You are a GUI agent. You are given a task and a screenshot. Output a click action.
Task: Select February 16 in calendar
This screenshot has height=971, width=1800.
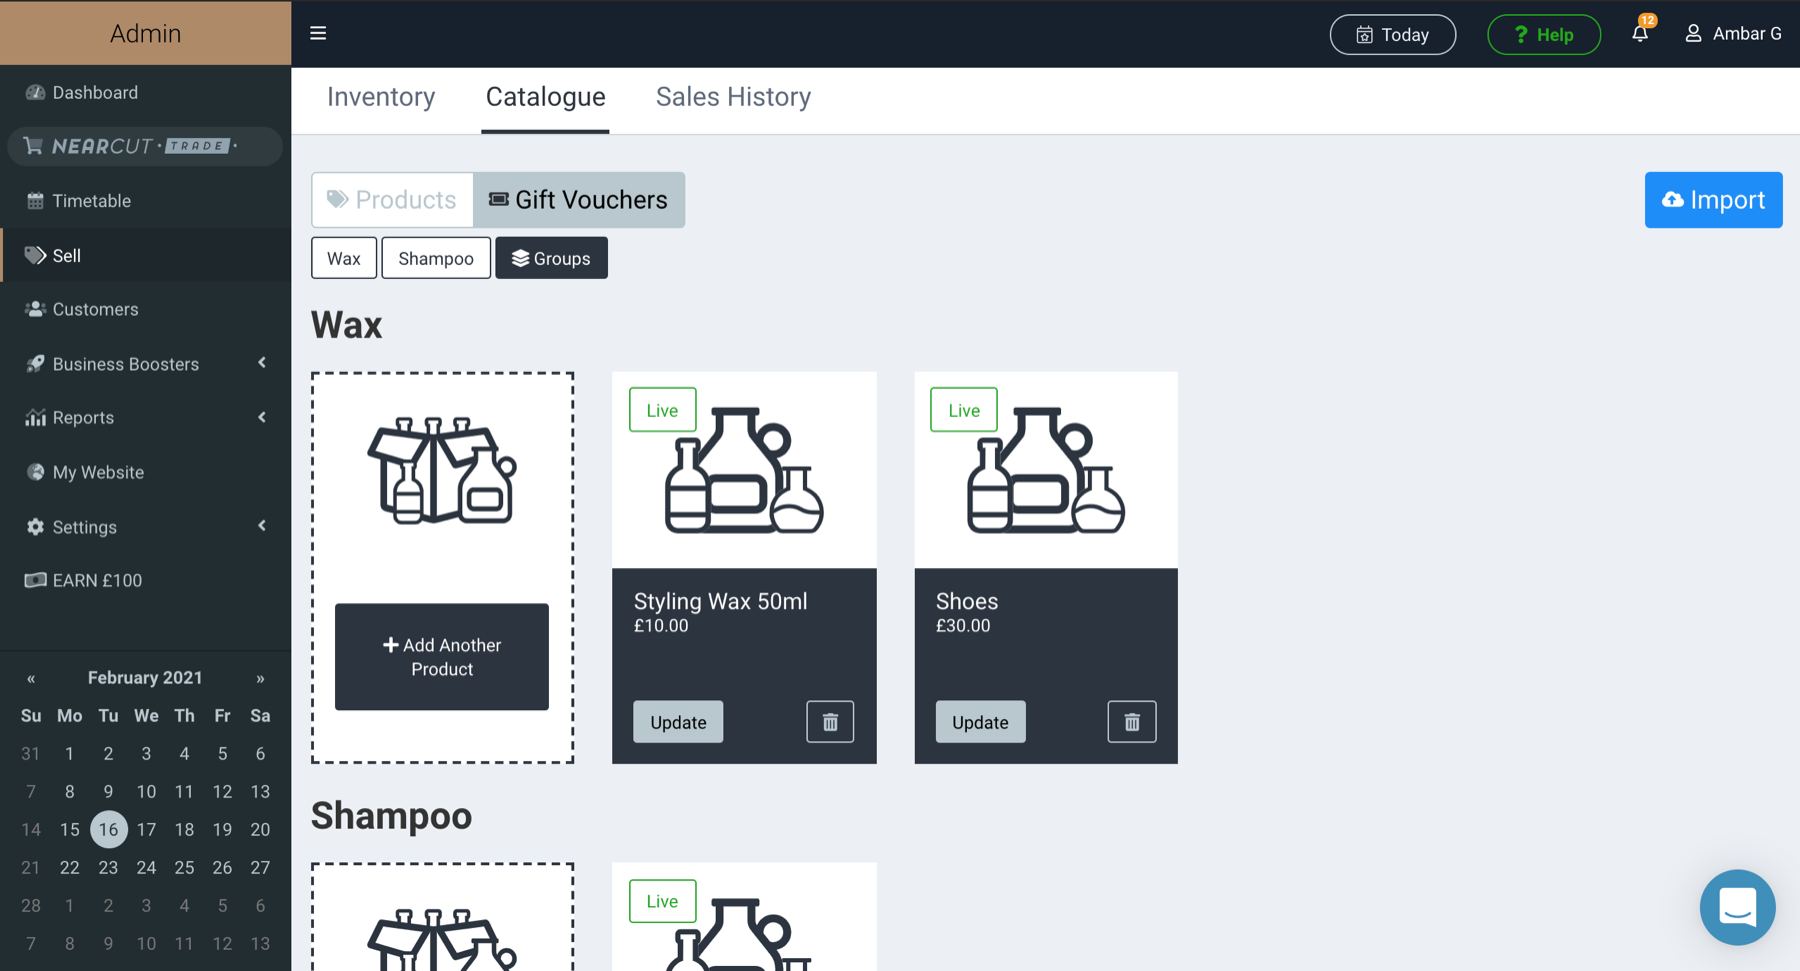(x=108, y=829)
